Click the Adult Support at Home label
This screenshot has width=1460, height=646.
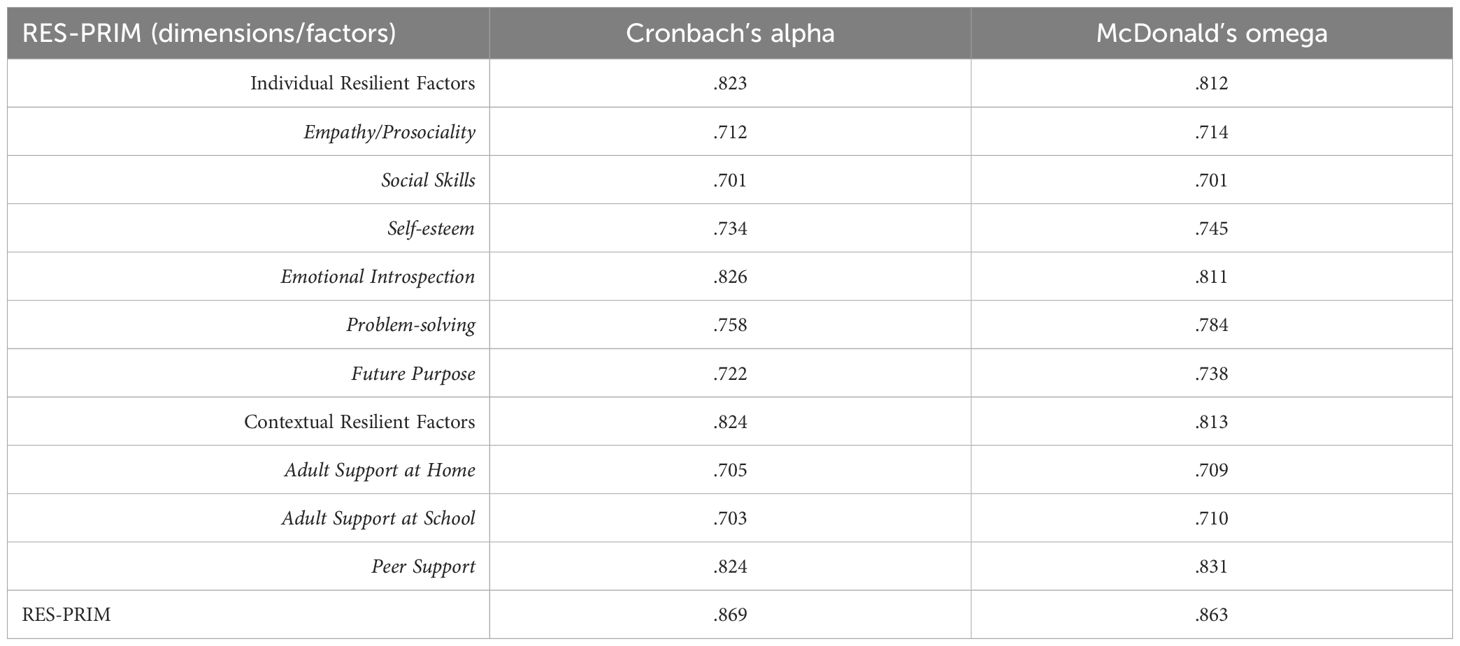point(379,470)
